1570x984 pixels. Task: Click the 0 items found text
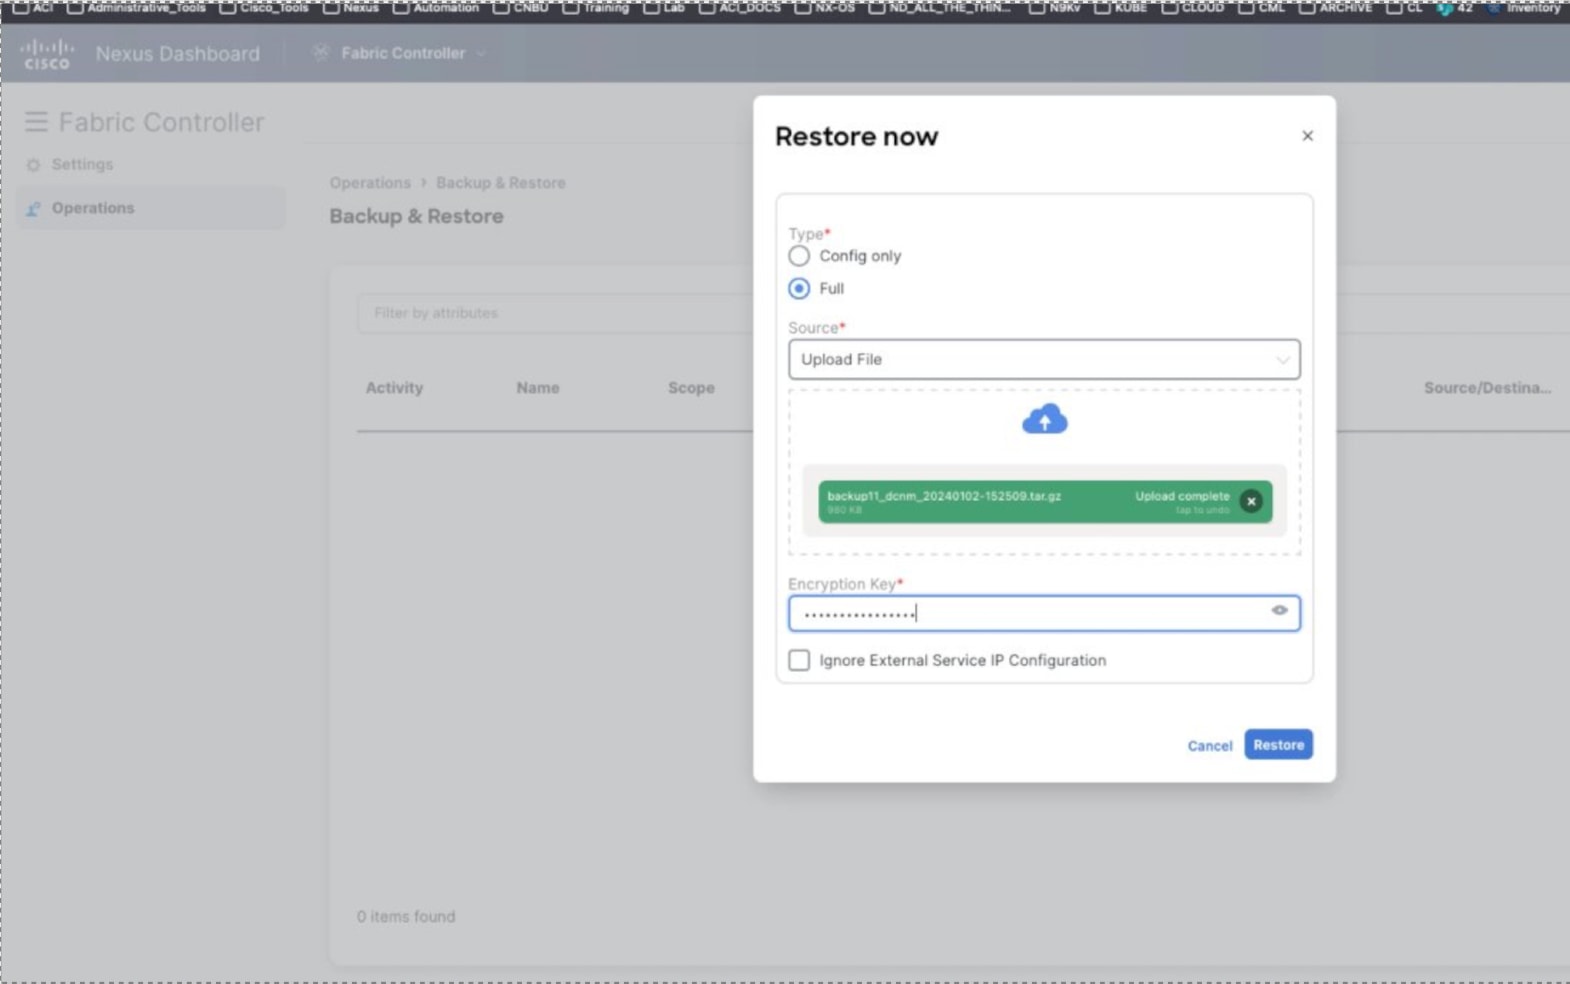[406, 916]
